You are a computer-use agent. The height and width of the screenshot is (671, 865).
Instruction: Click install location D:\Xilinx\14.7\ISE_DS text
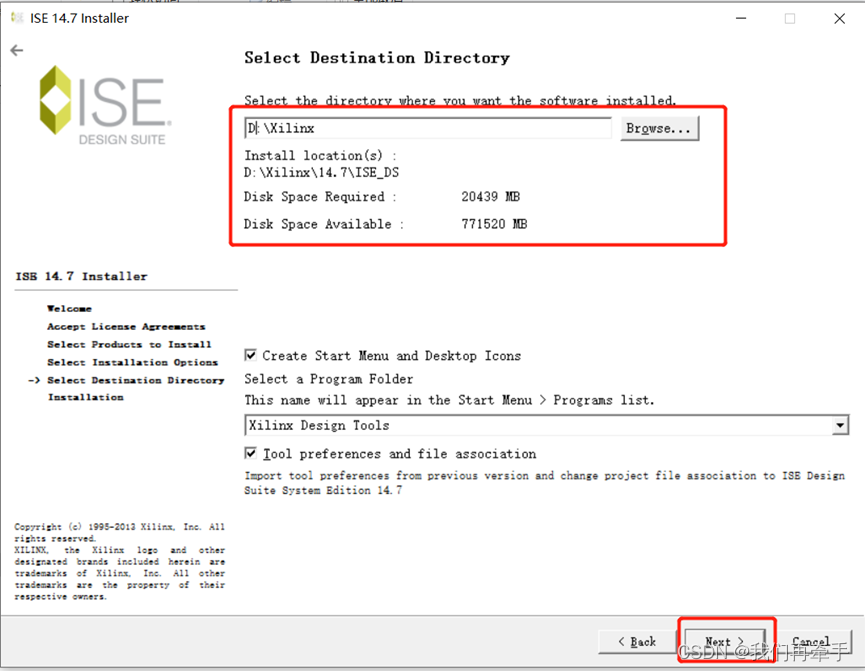pyautogui.click(x=322, y=172)
